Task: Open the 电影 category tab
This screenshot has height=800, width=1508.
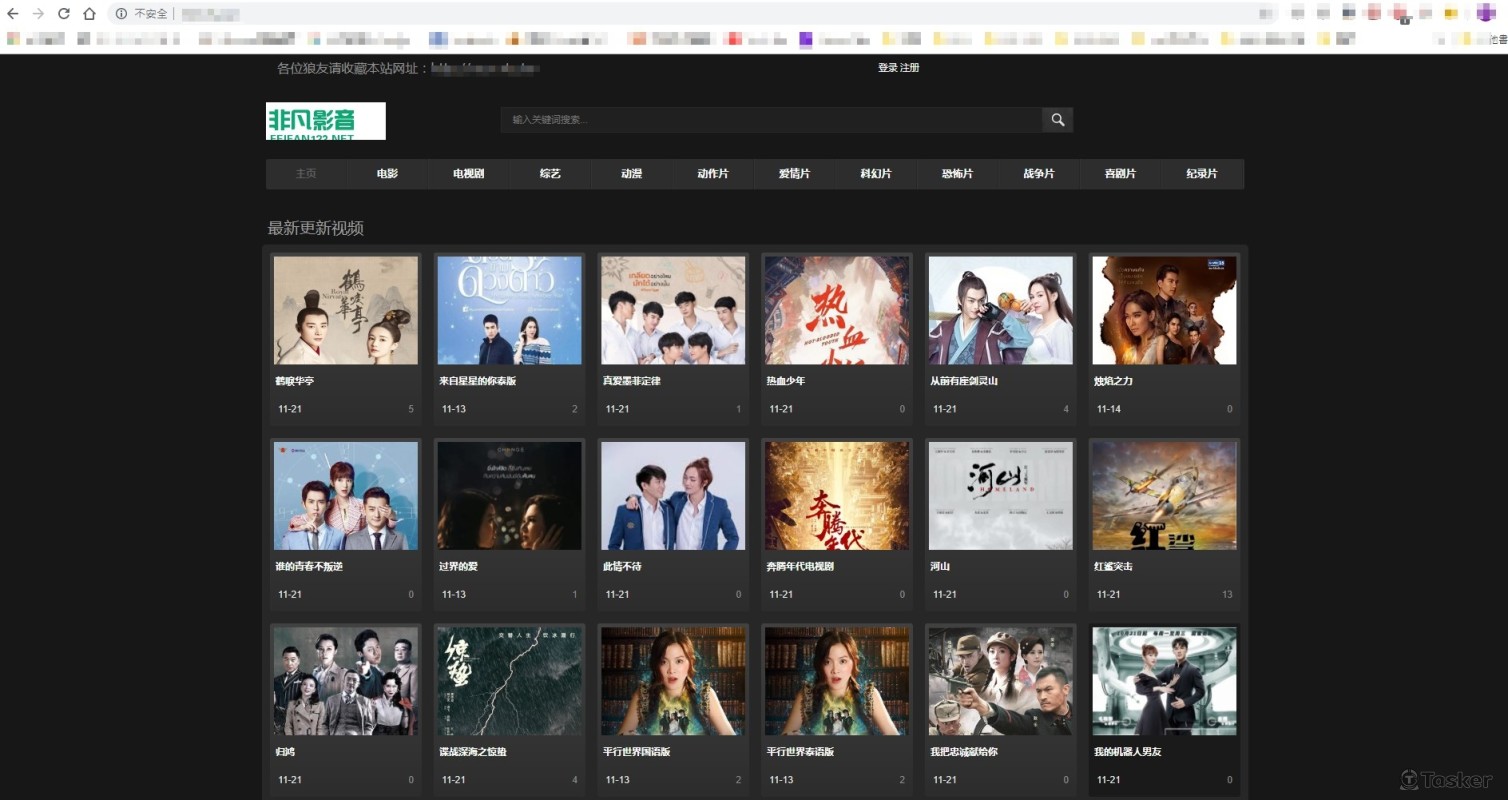Action: (x=387, y=174)
